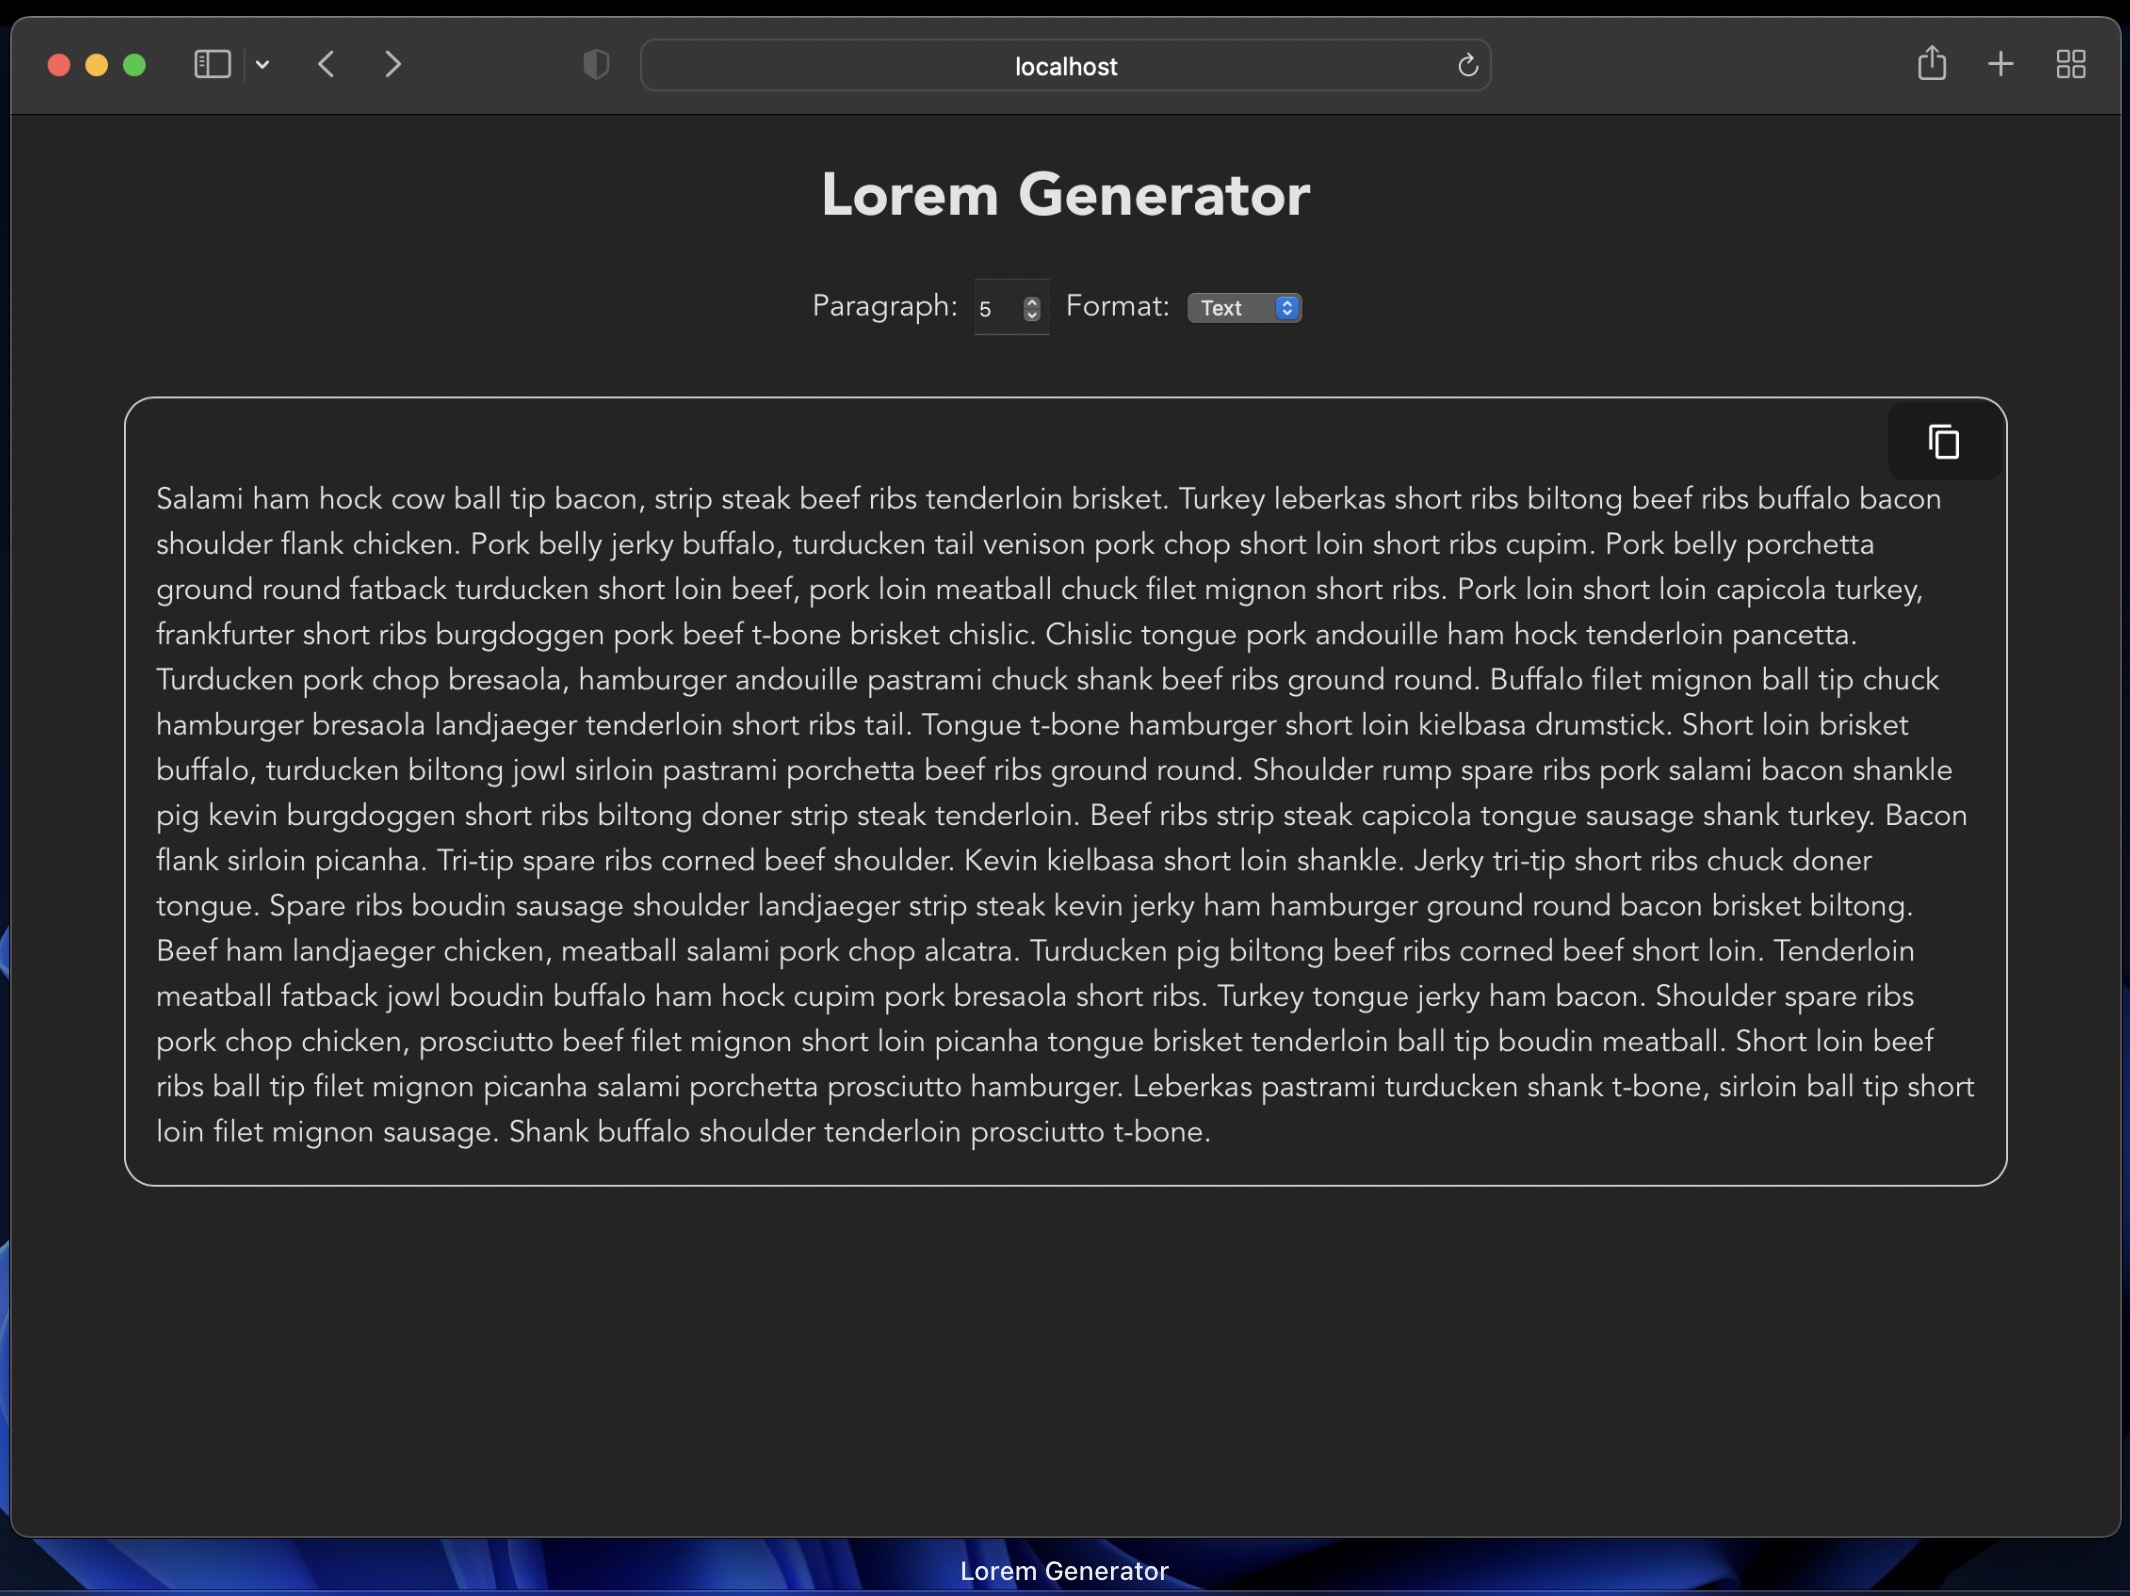The width and height of the screenshot is (2130, 1596).
Task: Click inside the generated meat ipsum text
Action: pos(1065,815)
